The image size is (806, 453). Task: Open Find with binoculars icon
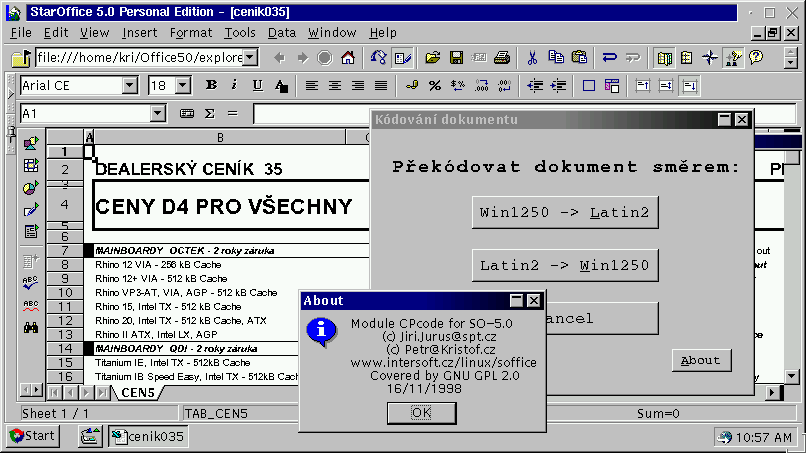point(31,328)
